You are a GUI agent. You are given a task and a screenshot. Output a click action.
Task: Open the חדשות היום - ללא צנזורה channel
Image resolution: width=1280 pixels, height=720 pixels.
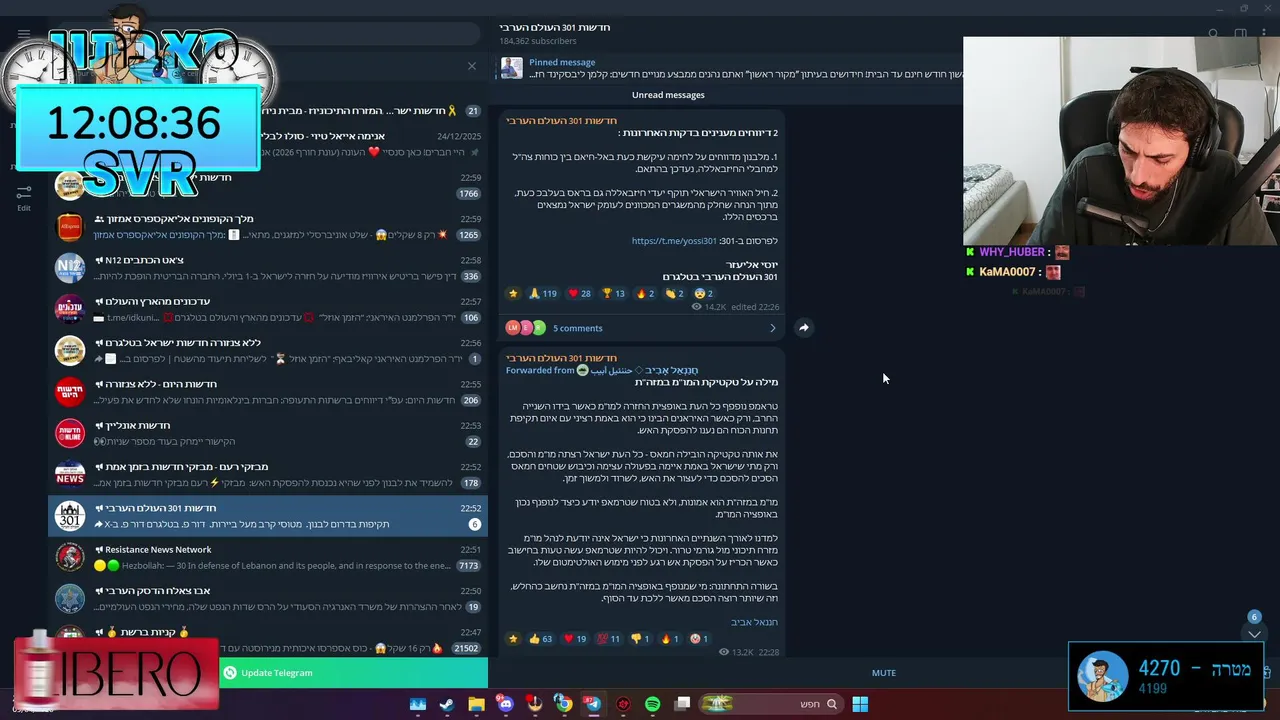pos(268,392)
